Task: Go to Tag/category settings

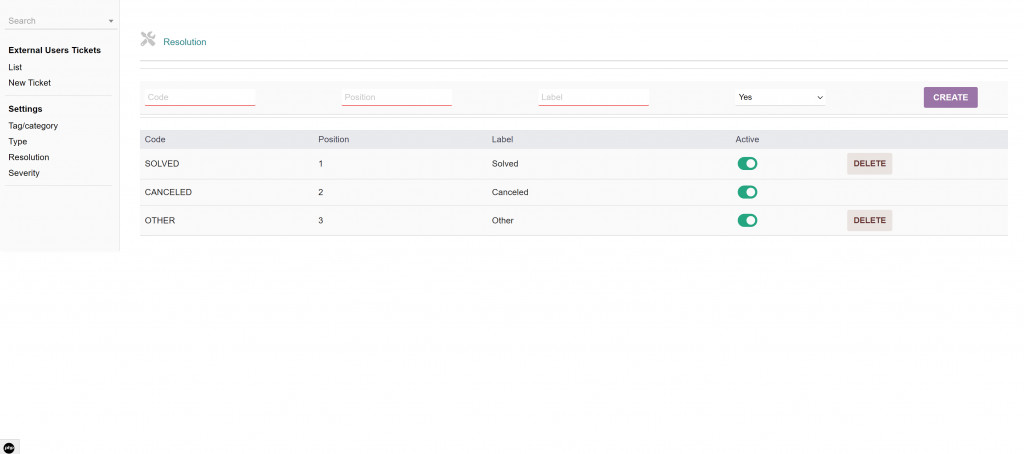Action: [x=33, y=126]
